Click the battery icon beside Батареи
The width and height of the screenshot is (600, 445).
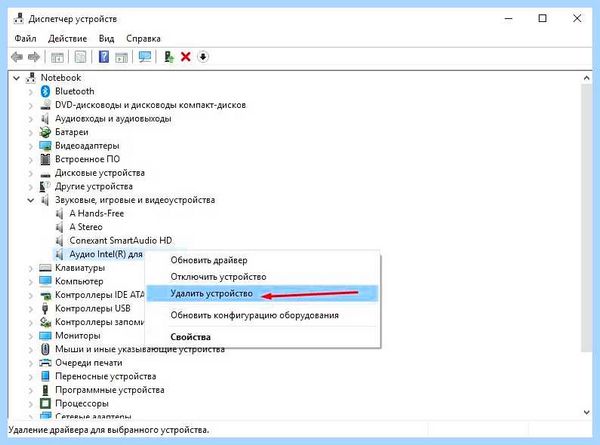pyautogui.click(x=45, y=132)
